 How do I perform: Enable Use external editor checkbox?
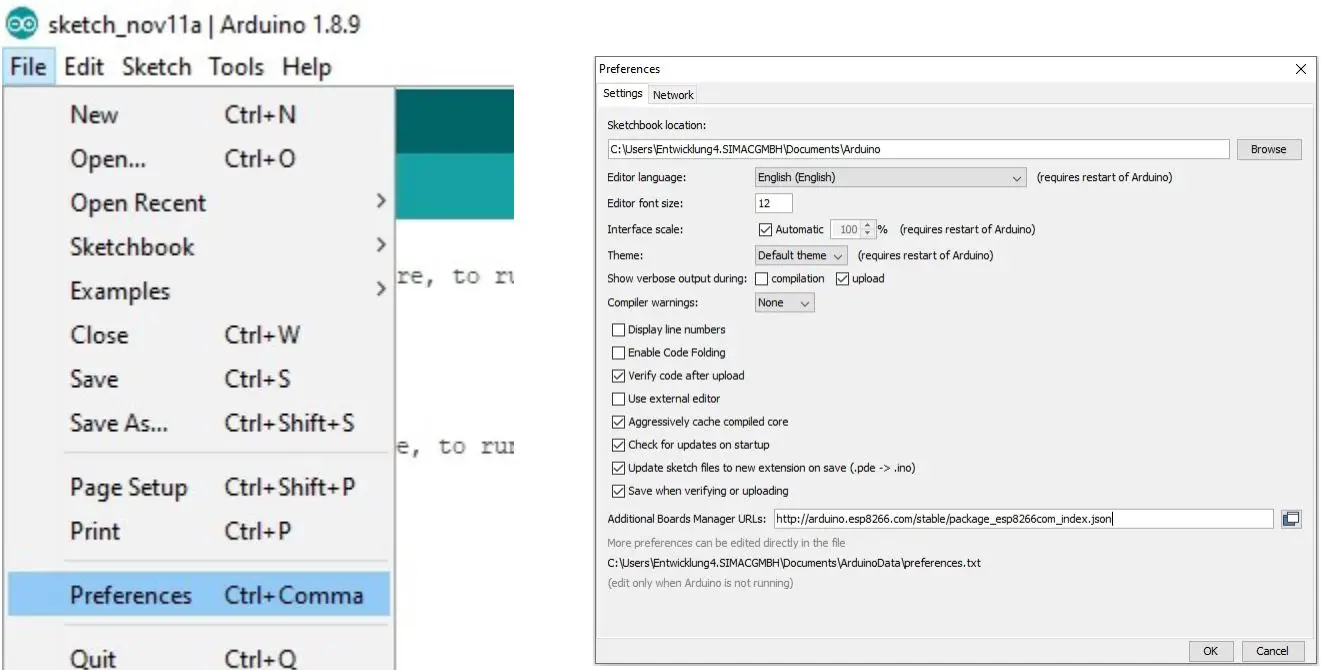tap(618, 399)
